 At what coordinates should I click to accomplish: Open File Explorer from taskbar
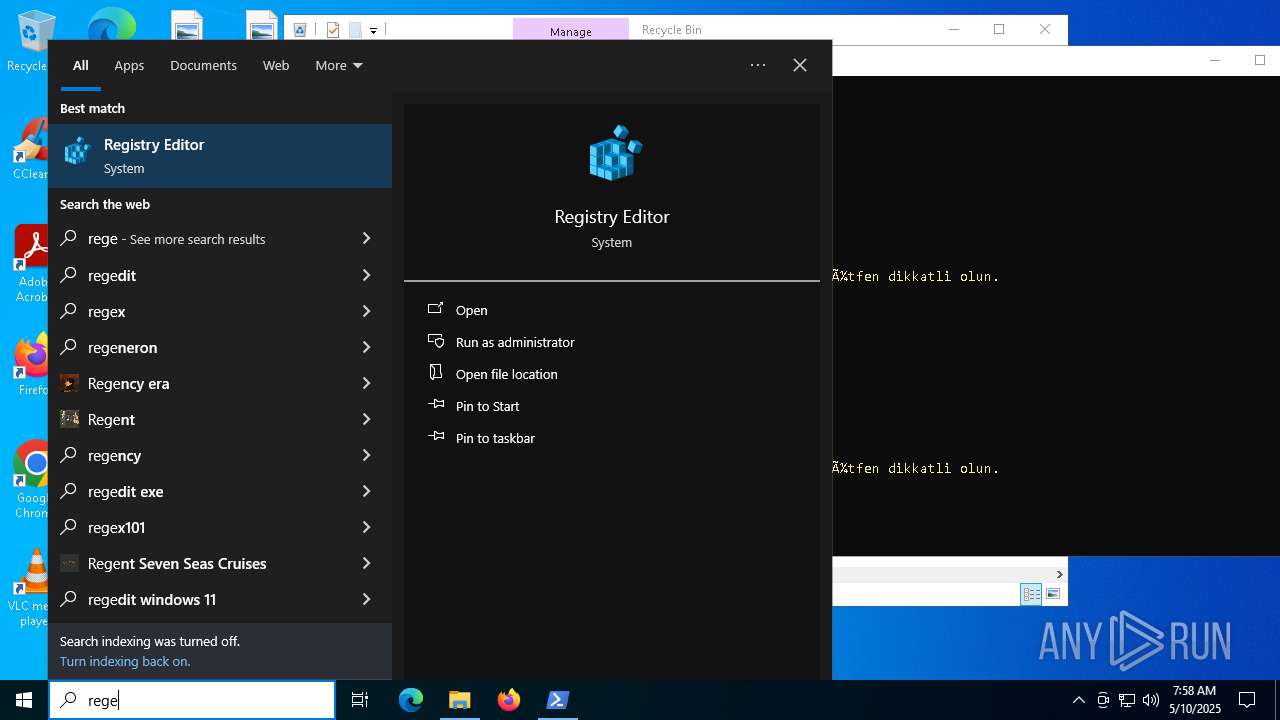click(459, 700)
